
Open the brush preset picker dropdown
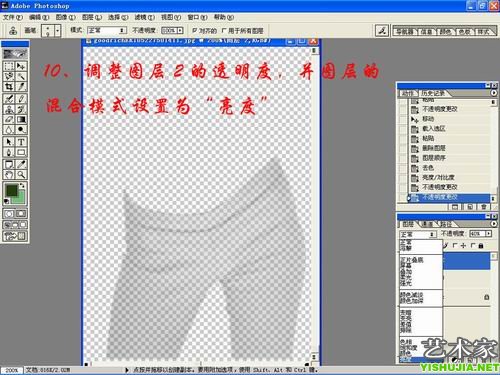tap(57, 31)
